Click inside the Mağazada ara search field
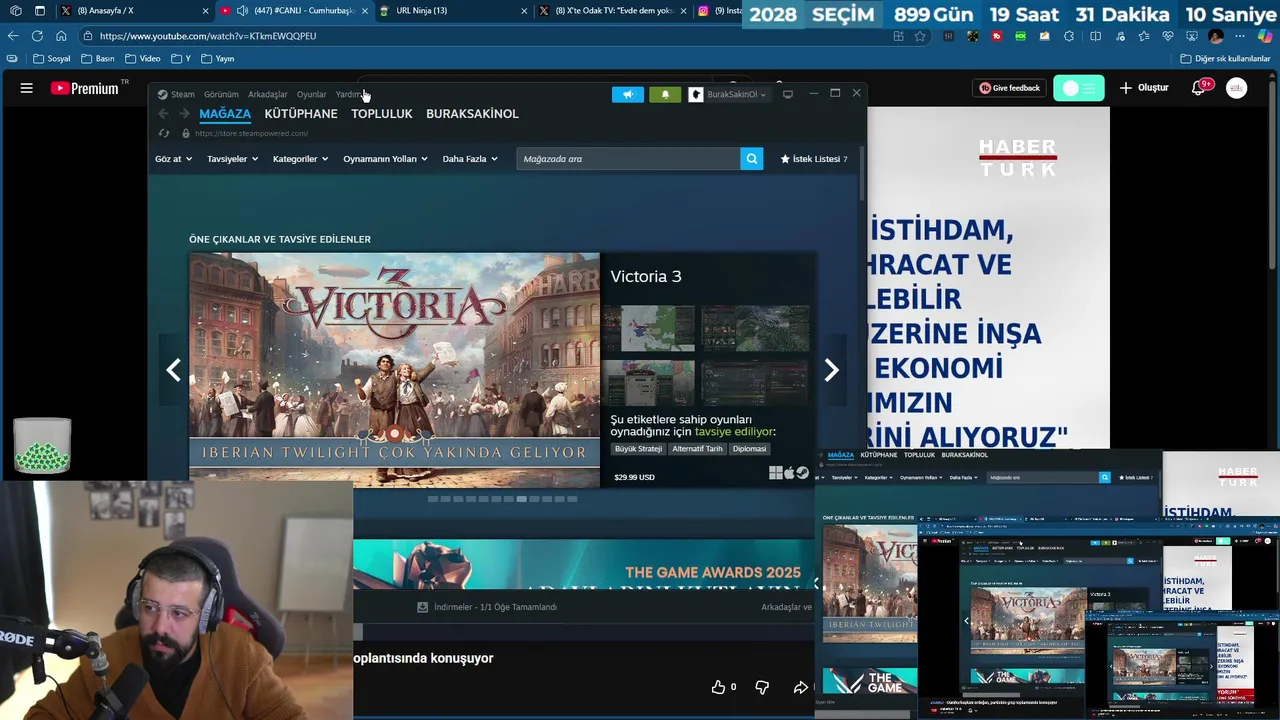 tap(628, 158)
